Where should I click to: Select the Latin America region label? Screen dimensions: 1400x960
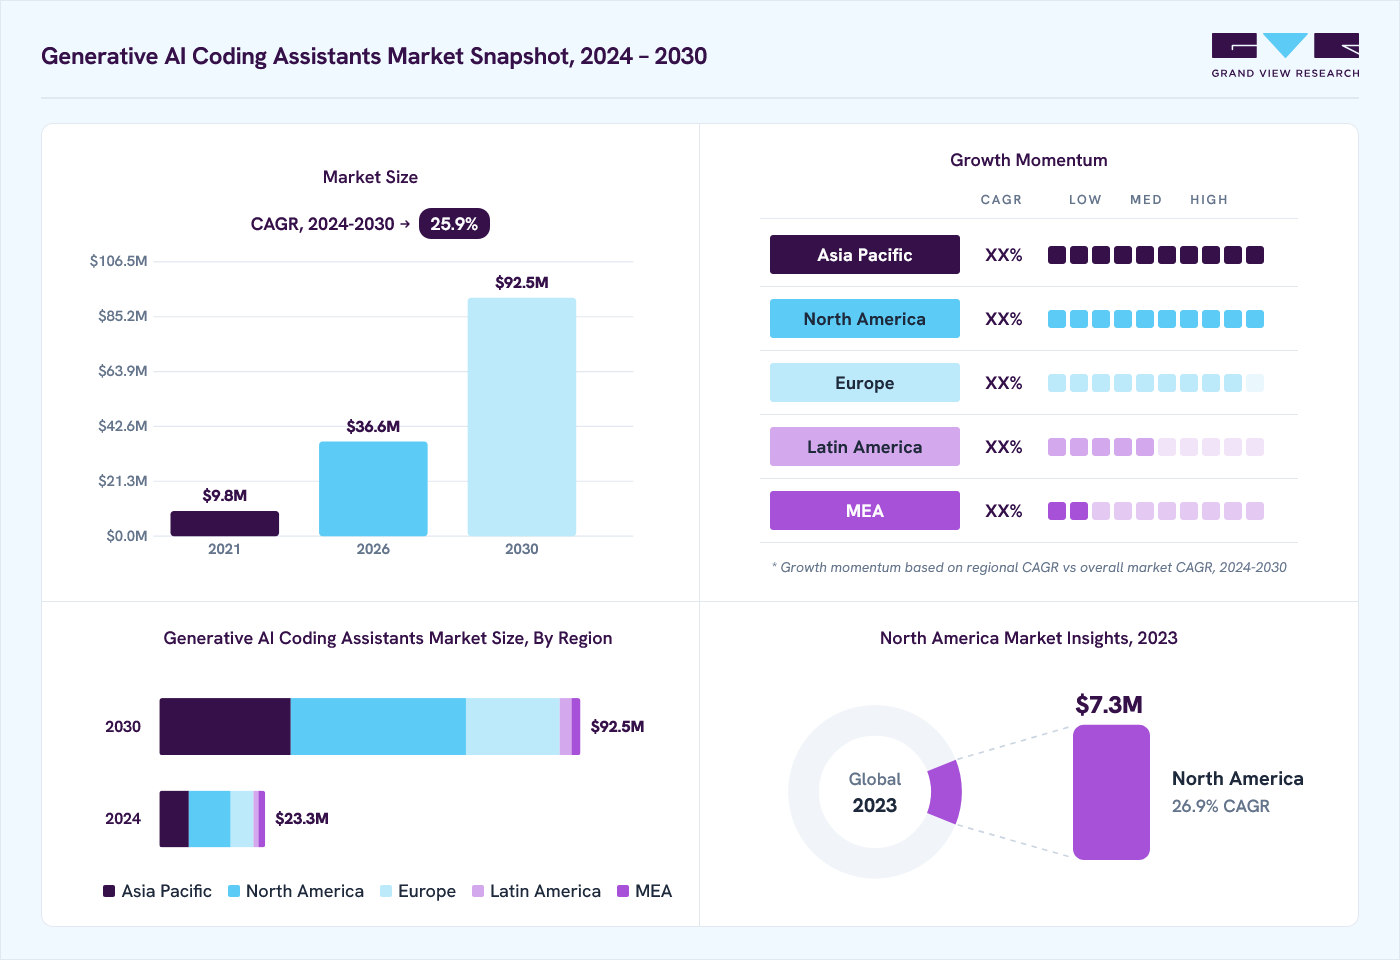point(865,447)
